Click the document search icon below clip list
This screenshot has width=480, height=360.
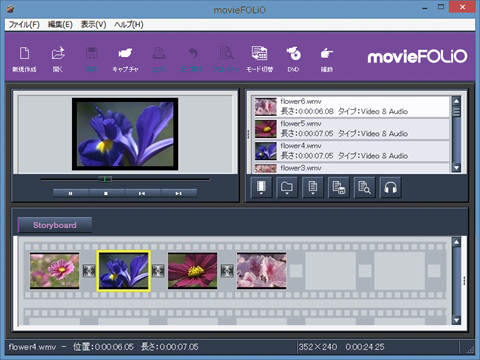click(364, 187)
